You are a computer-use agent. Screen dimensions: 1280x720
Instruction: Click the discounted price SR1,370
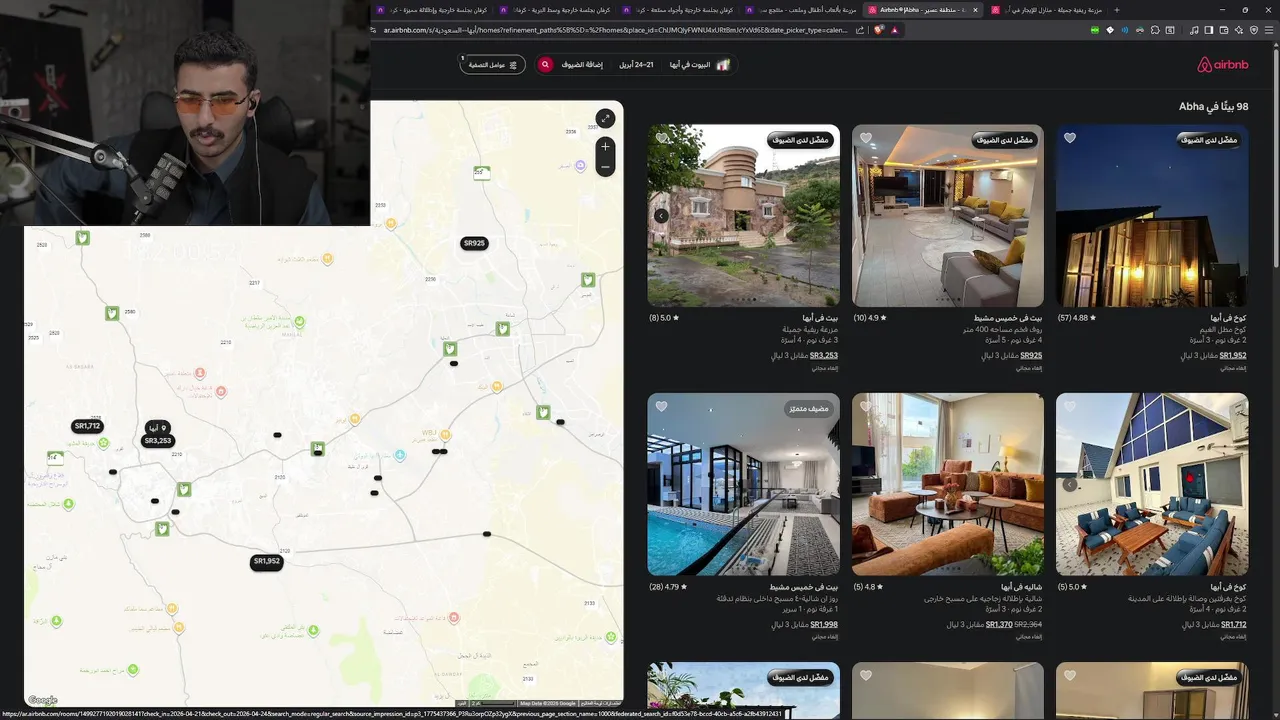tap(999, 625)
